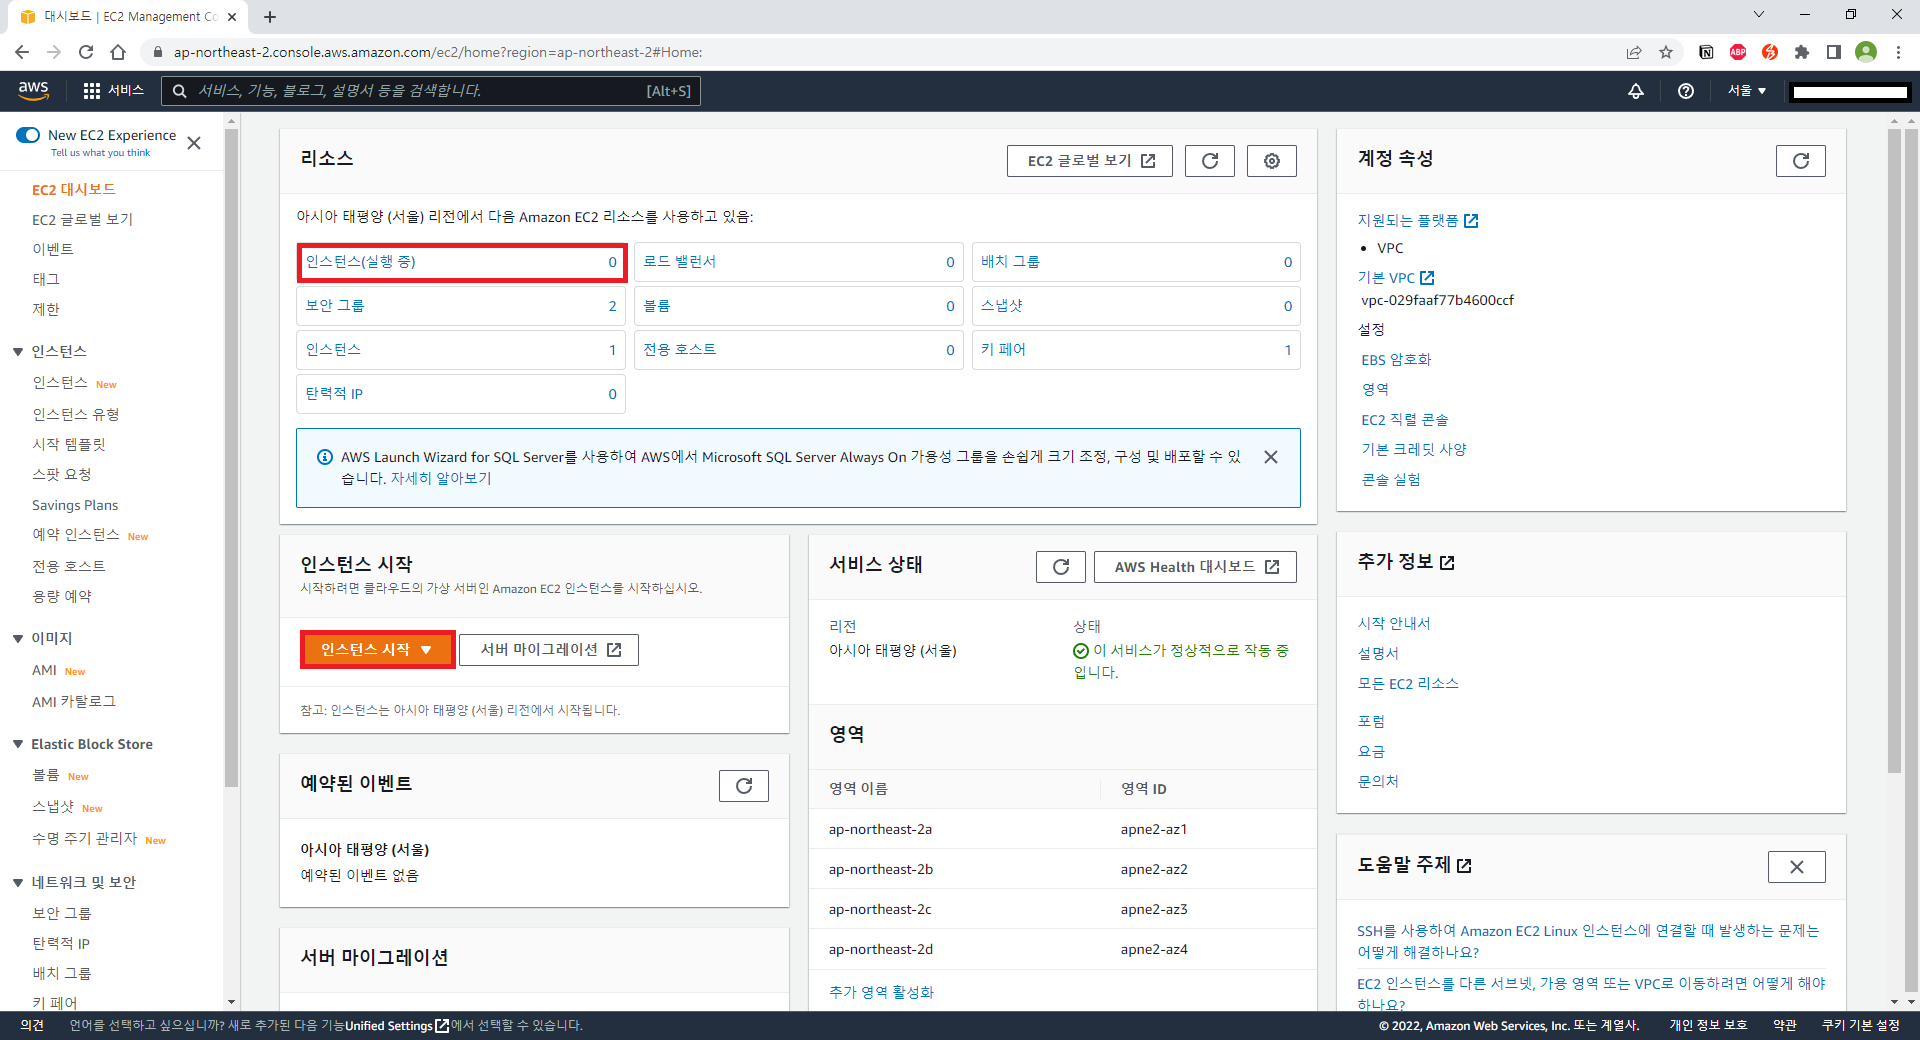Image resolution: width=1920 pixels, height=1040 pixels.
Task: Click the 서버 마이그레이션 button
Action: 549,649
